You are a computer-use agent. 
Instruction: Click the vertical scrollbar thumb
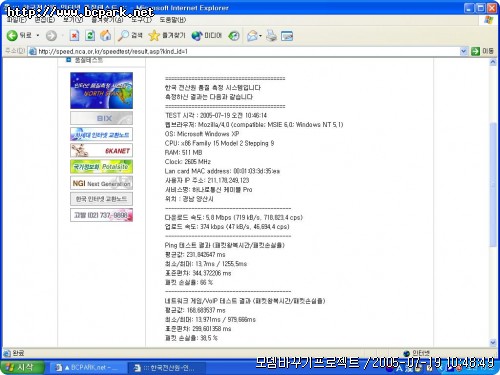(x=493, y=185)
